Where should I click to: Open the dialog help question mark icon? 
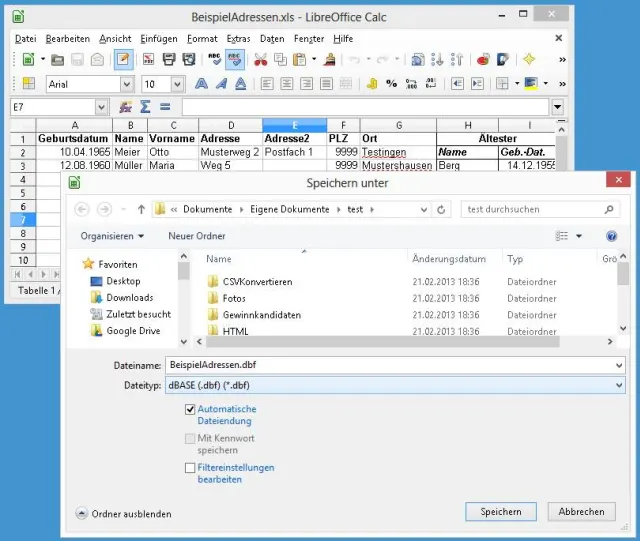tap(611, 236)
